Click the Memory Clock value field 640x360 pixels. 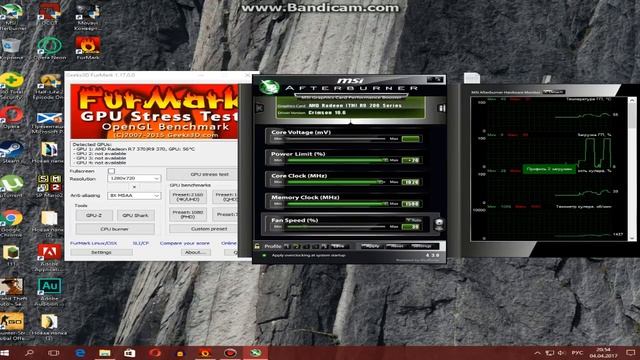click(x=411, y=204)
